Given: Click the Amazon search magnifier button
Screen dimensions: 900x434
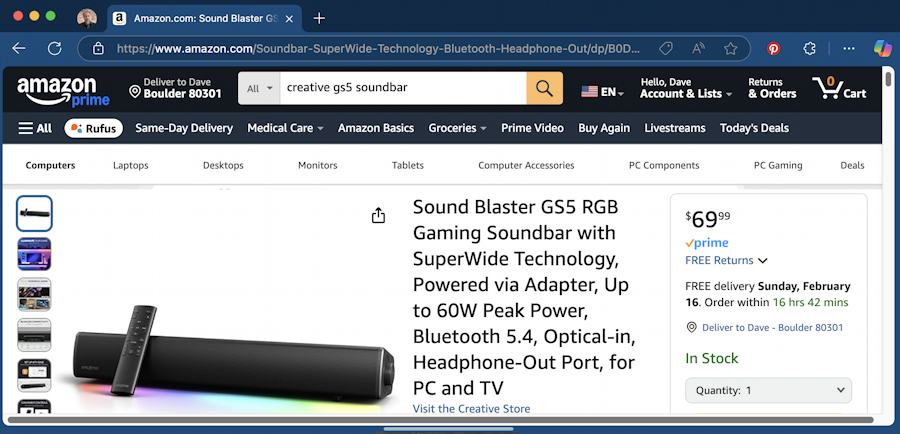Looking at the screenshot, I should tap(544, 88).
